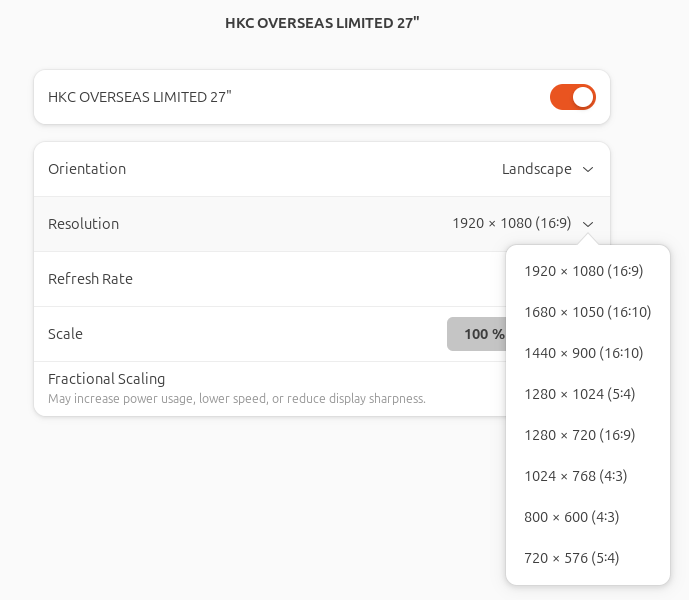Select the 720 × 576 (5:4) resolution

point(571,558)
